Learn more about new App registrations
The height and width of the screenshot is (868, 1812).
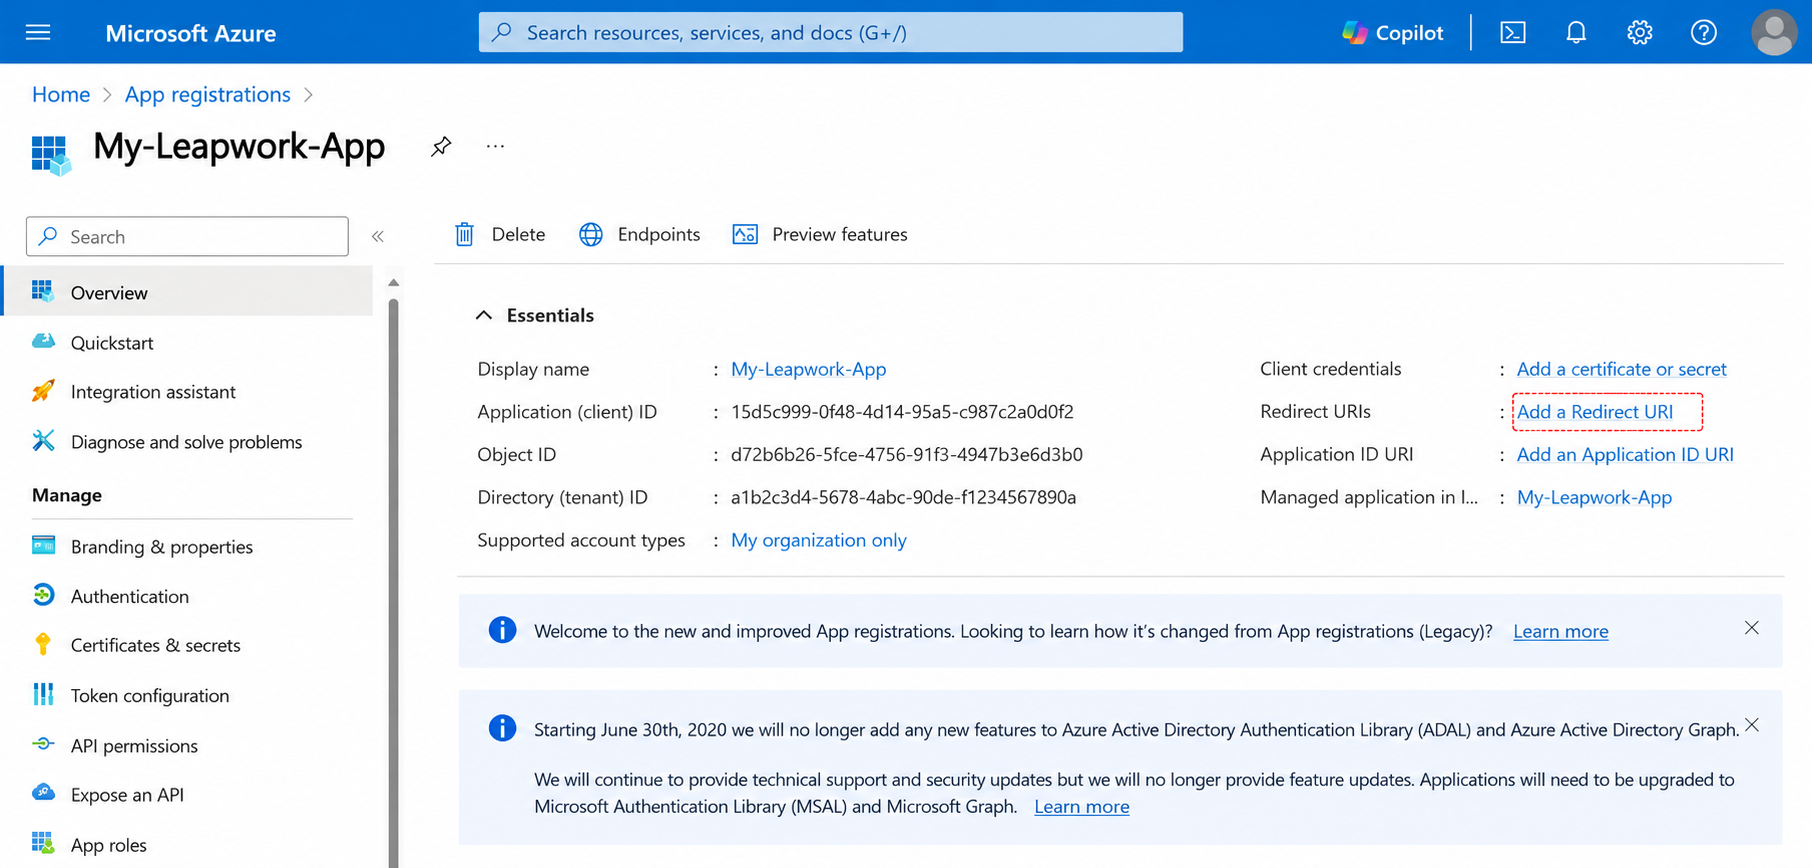click(x=1561, y=631)
